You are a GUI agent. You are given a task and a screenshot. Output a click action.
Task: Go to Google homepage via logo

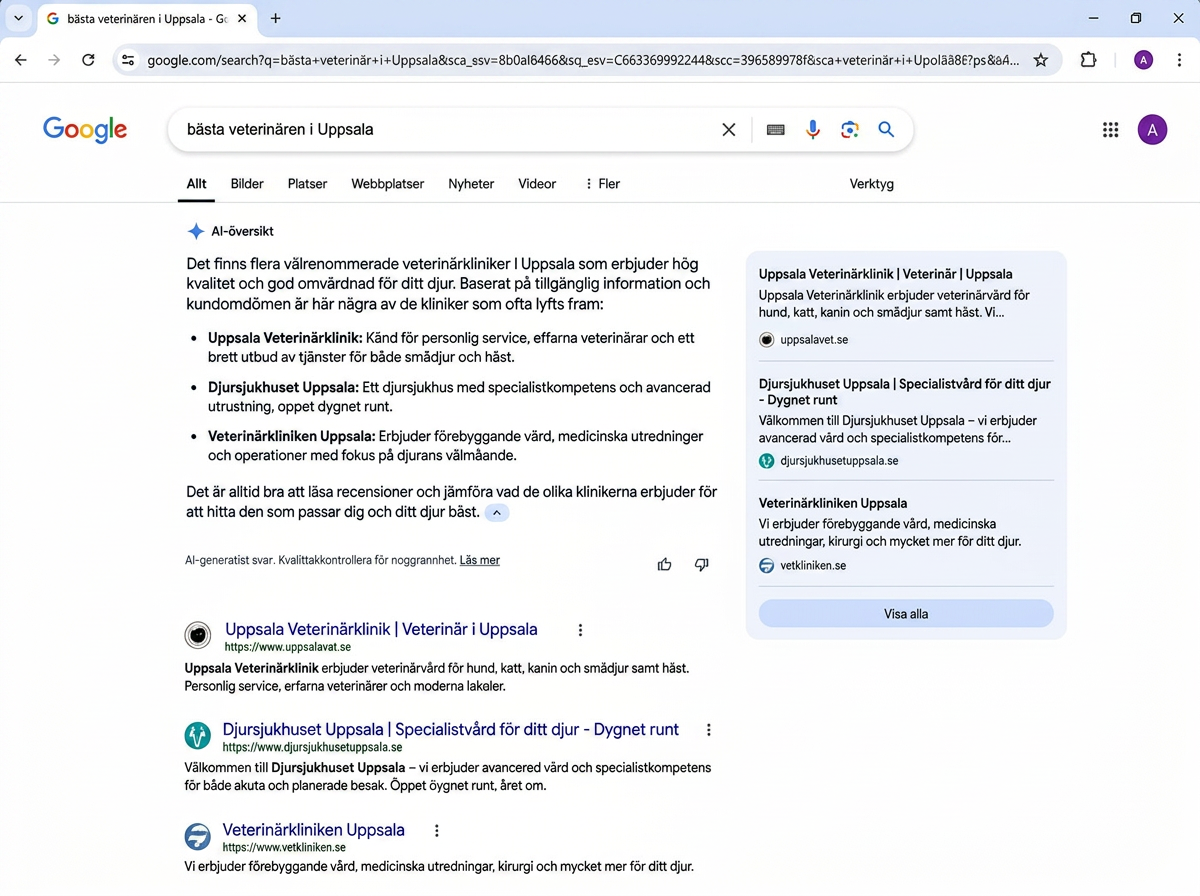point(85,129)
